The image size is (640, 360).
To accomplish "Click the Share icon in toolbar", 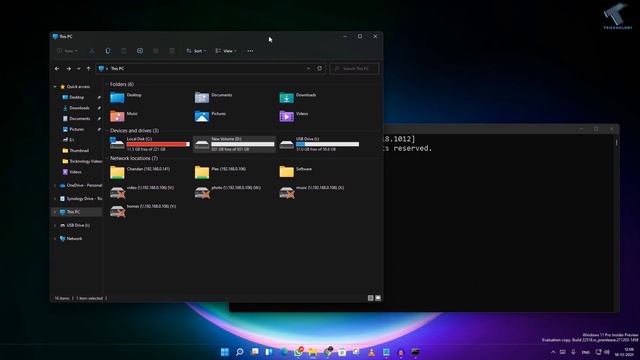I will point(156,51).
